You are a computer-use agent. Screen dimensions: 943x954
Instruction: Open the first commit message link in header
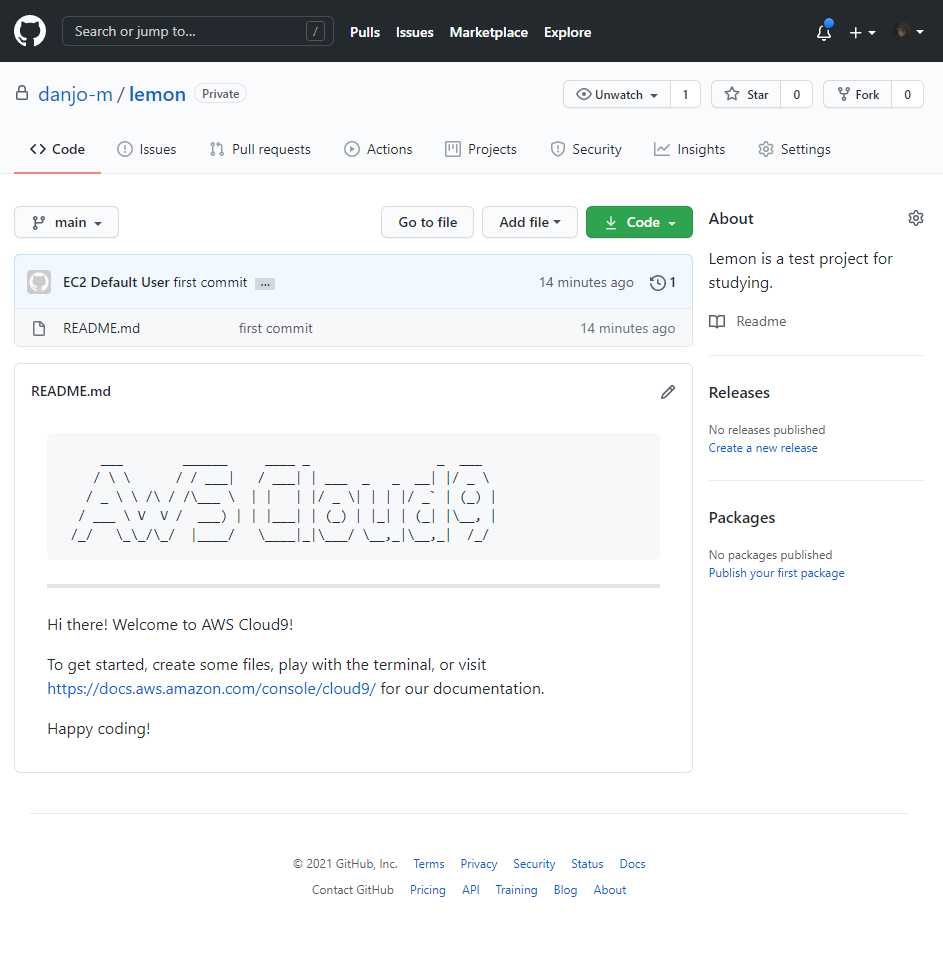point(210,282)
